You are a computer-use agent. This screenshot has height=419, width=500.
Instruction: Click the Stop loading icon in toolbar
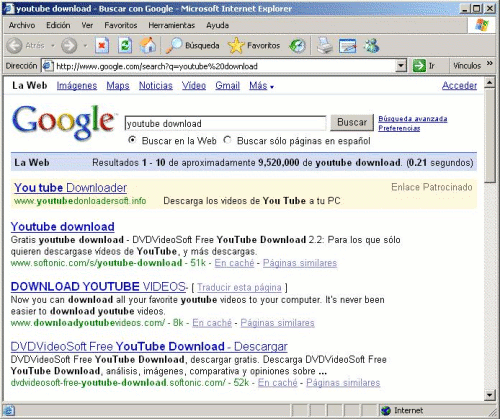(x=102, y=46)
